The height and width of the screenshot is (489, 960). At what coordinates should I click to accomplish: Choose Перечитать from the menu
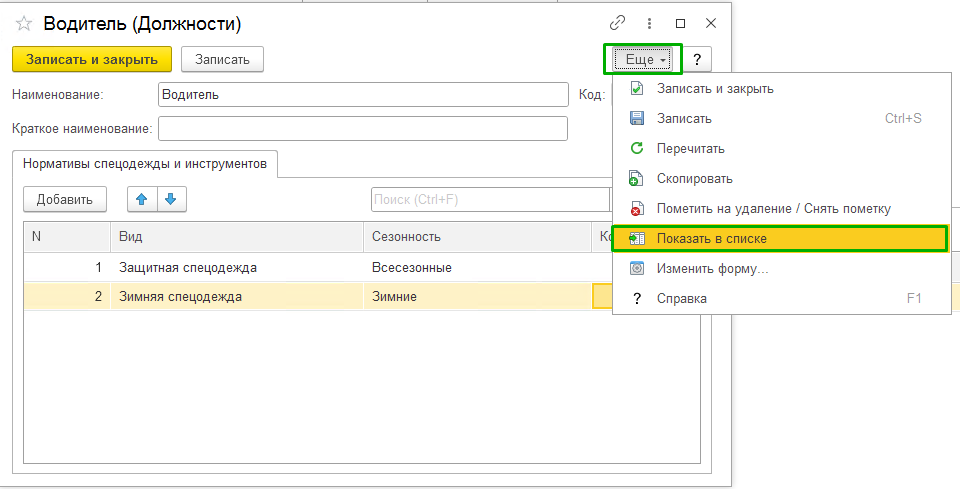click(690, 148)
